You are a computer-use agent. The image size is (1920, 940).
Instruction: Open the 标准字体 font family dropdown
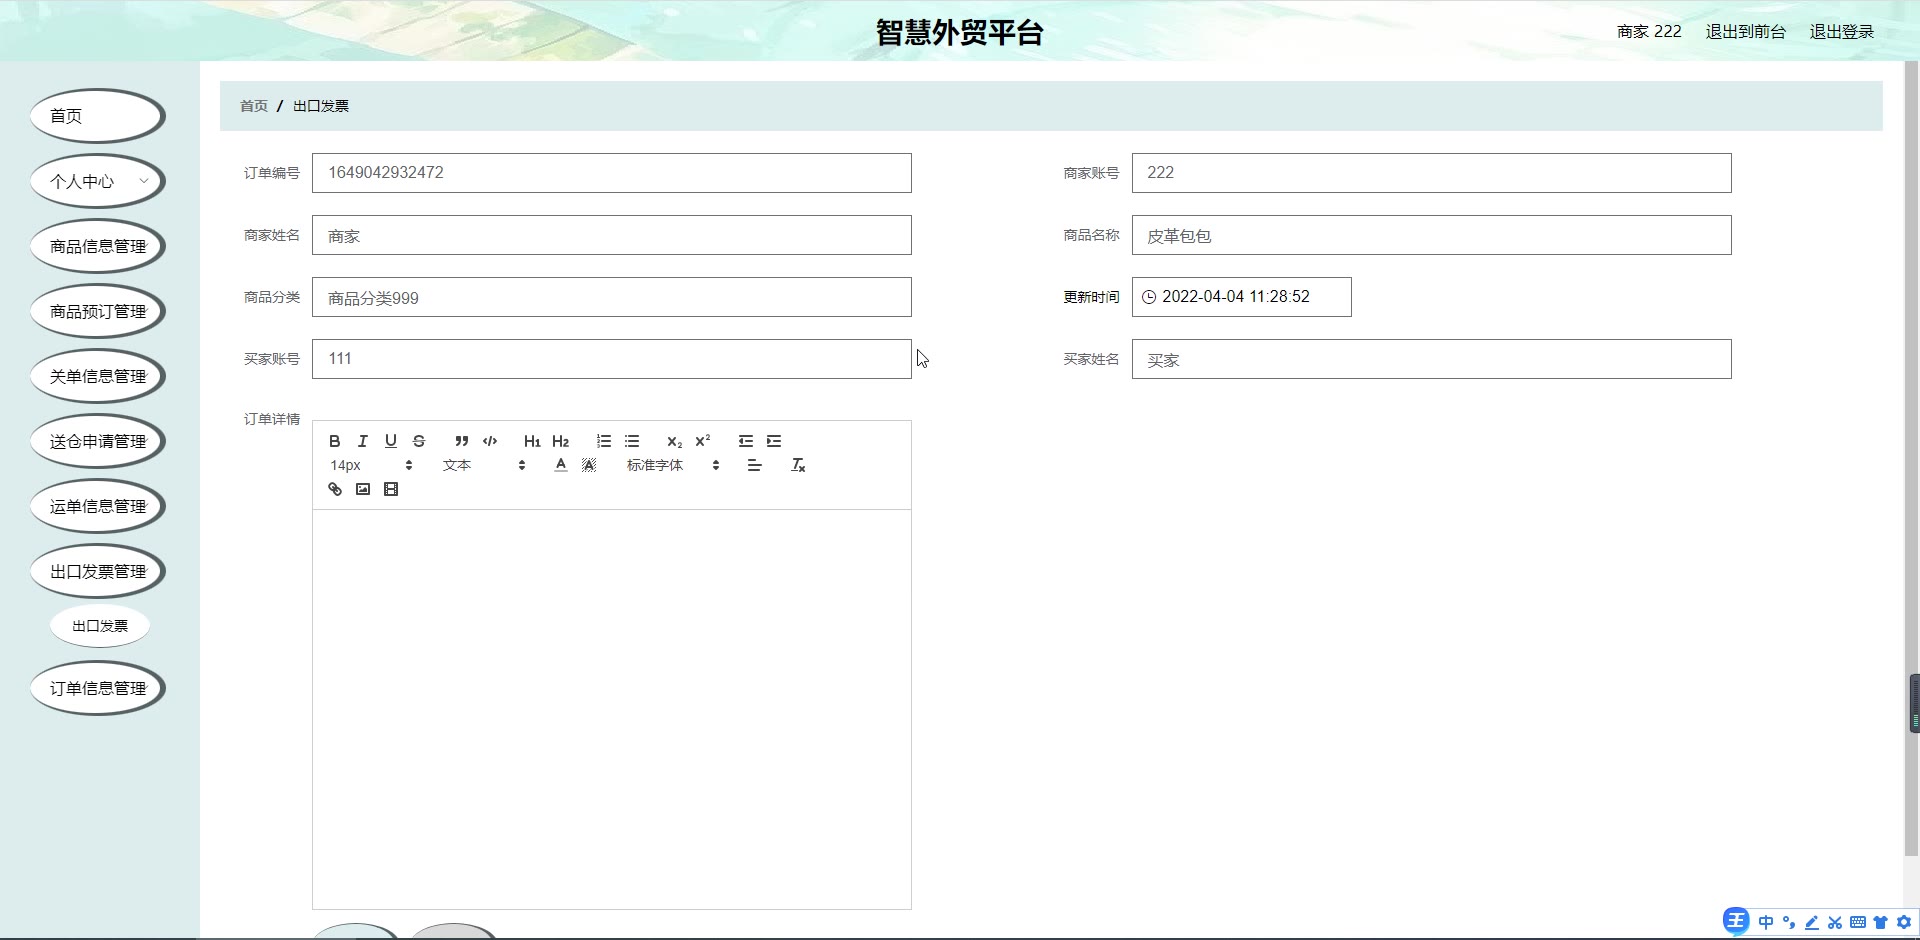point(673,465)
